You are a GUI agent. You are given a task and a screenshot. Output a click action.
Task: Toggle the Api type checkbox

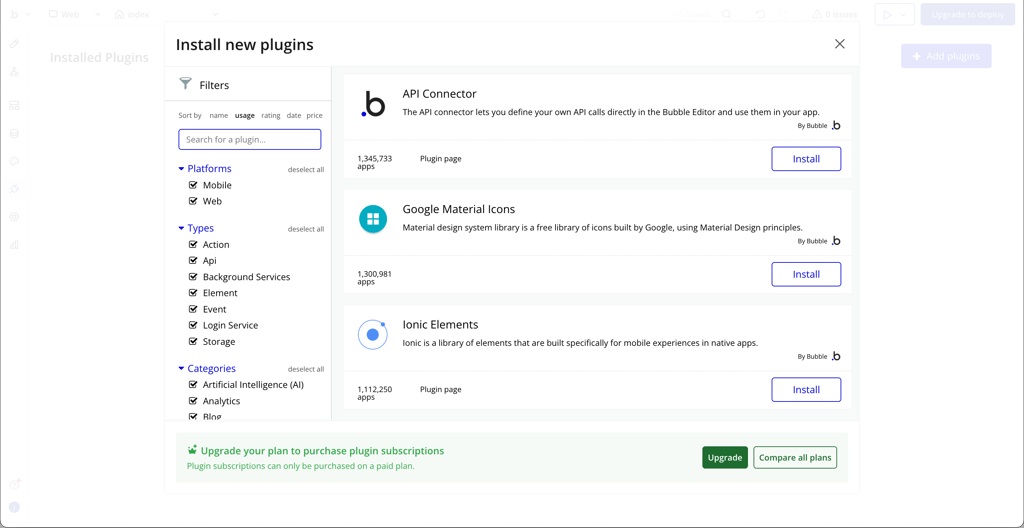[x=193, y=261]
